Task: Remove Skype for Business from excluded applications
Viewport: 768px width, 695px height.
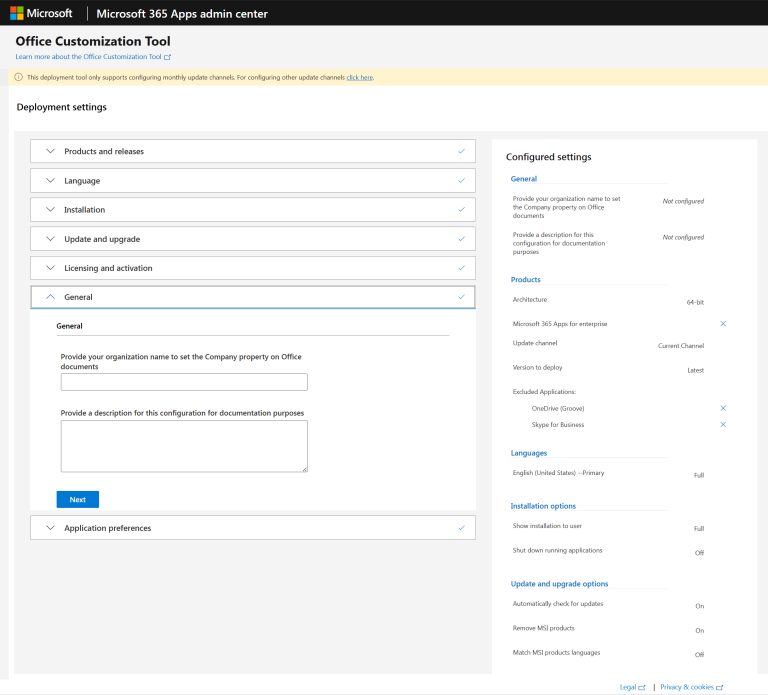Action: point(723,425)
